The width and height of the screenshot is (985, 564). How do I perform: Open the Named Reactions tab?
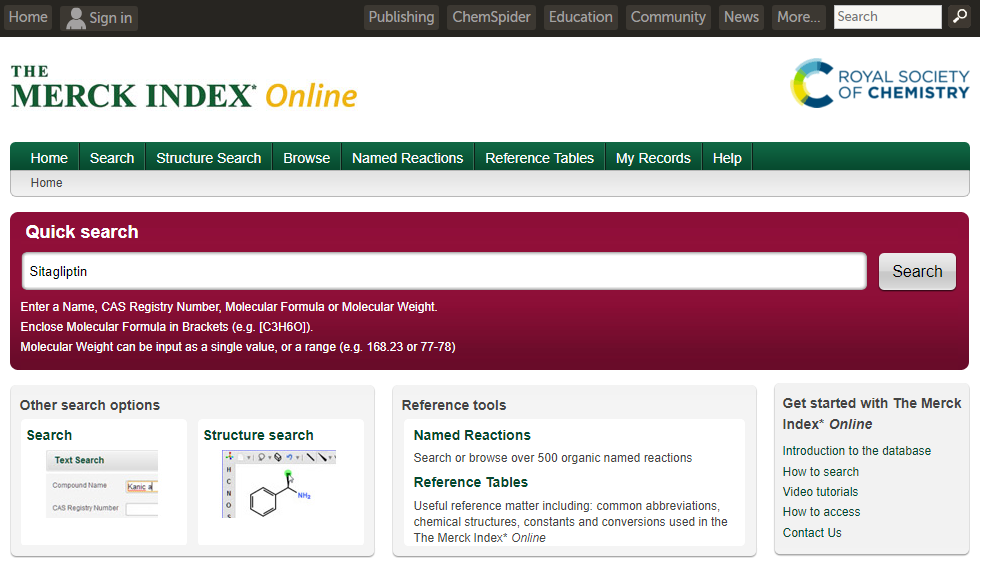pos(407,158)
